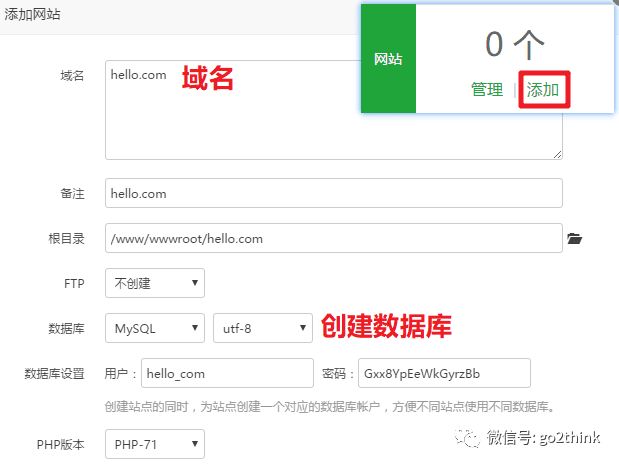The width and height of the screenshot is (619, 465).
Task: Click the 根目录 label
Action: point(66,238)
